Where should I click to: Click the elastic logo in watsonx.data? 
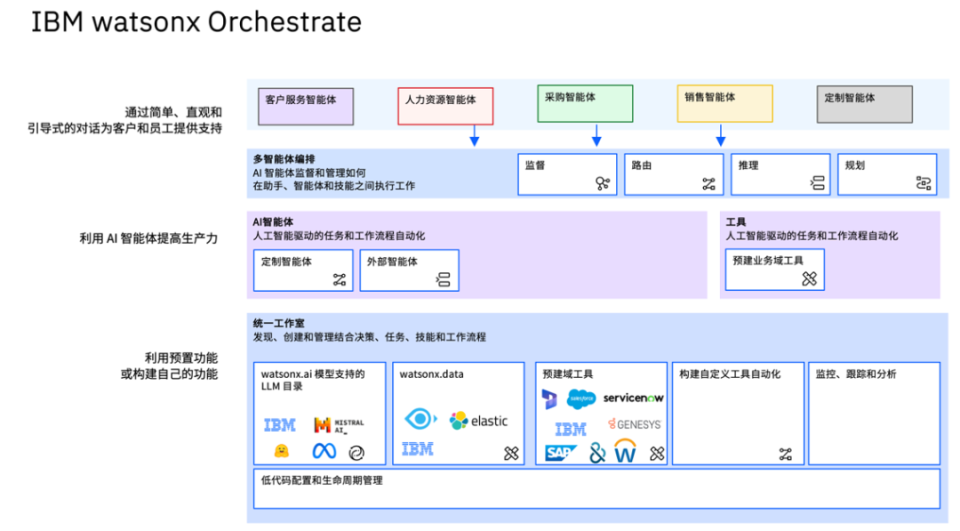[479, 421]
